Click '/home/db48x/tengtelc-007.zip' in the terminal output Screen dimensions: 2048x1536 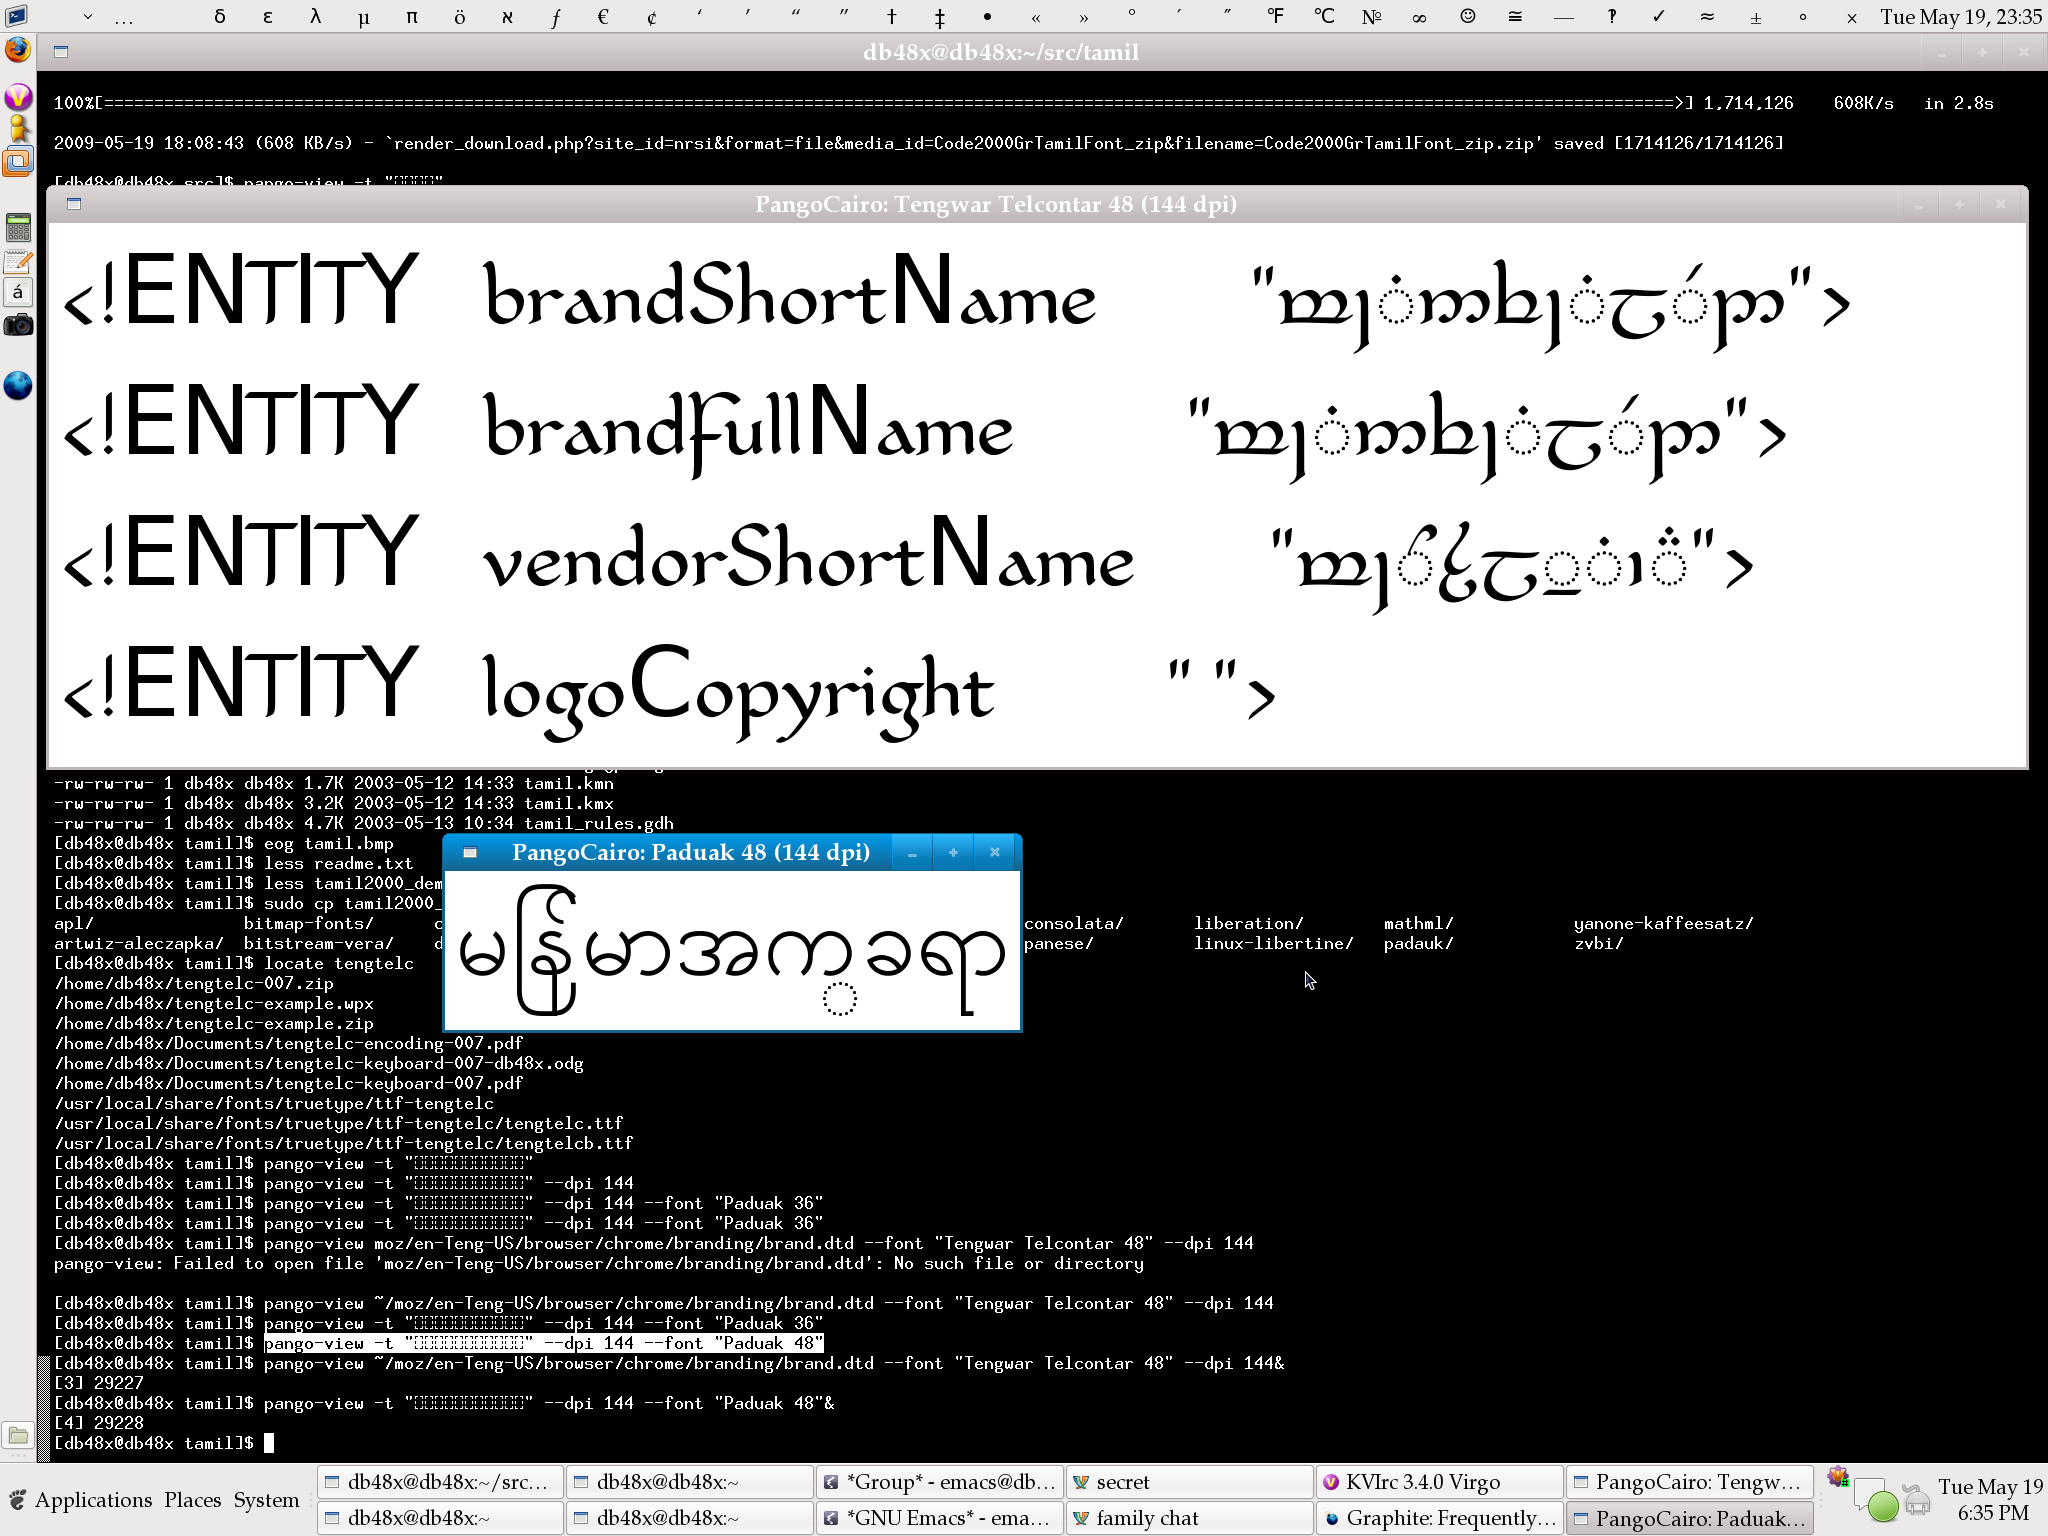[x=194, y=983]
